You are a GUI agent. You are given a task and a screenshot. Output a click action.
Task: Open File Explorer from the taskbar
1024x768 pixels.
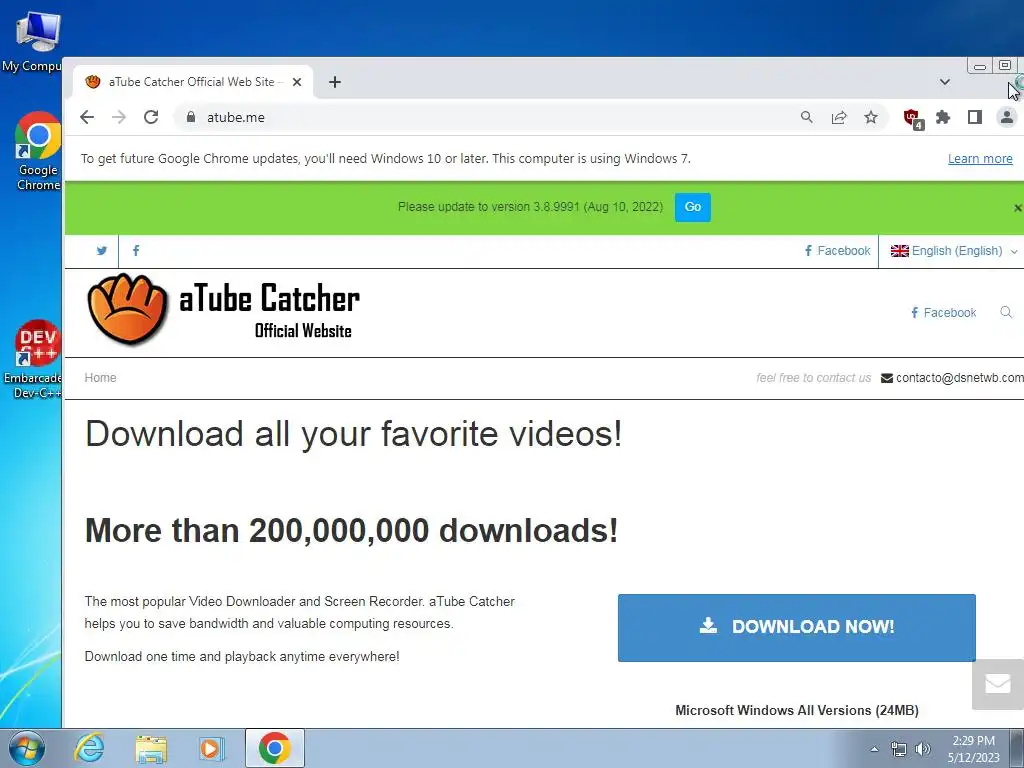pyautogui.click(x=151, y=748)
